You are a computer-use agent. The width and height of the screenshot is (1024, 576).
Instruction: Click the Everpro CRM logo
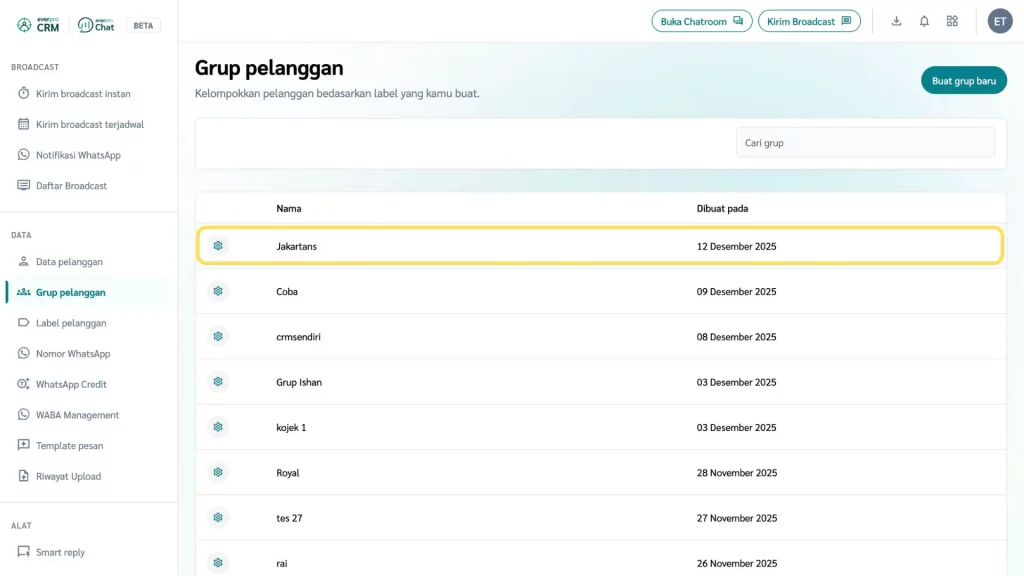39,25
